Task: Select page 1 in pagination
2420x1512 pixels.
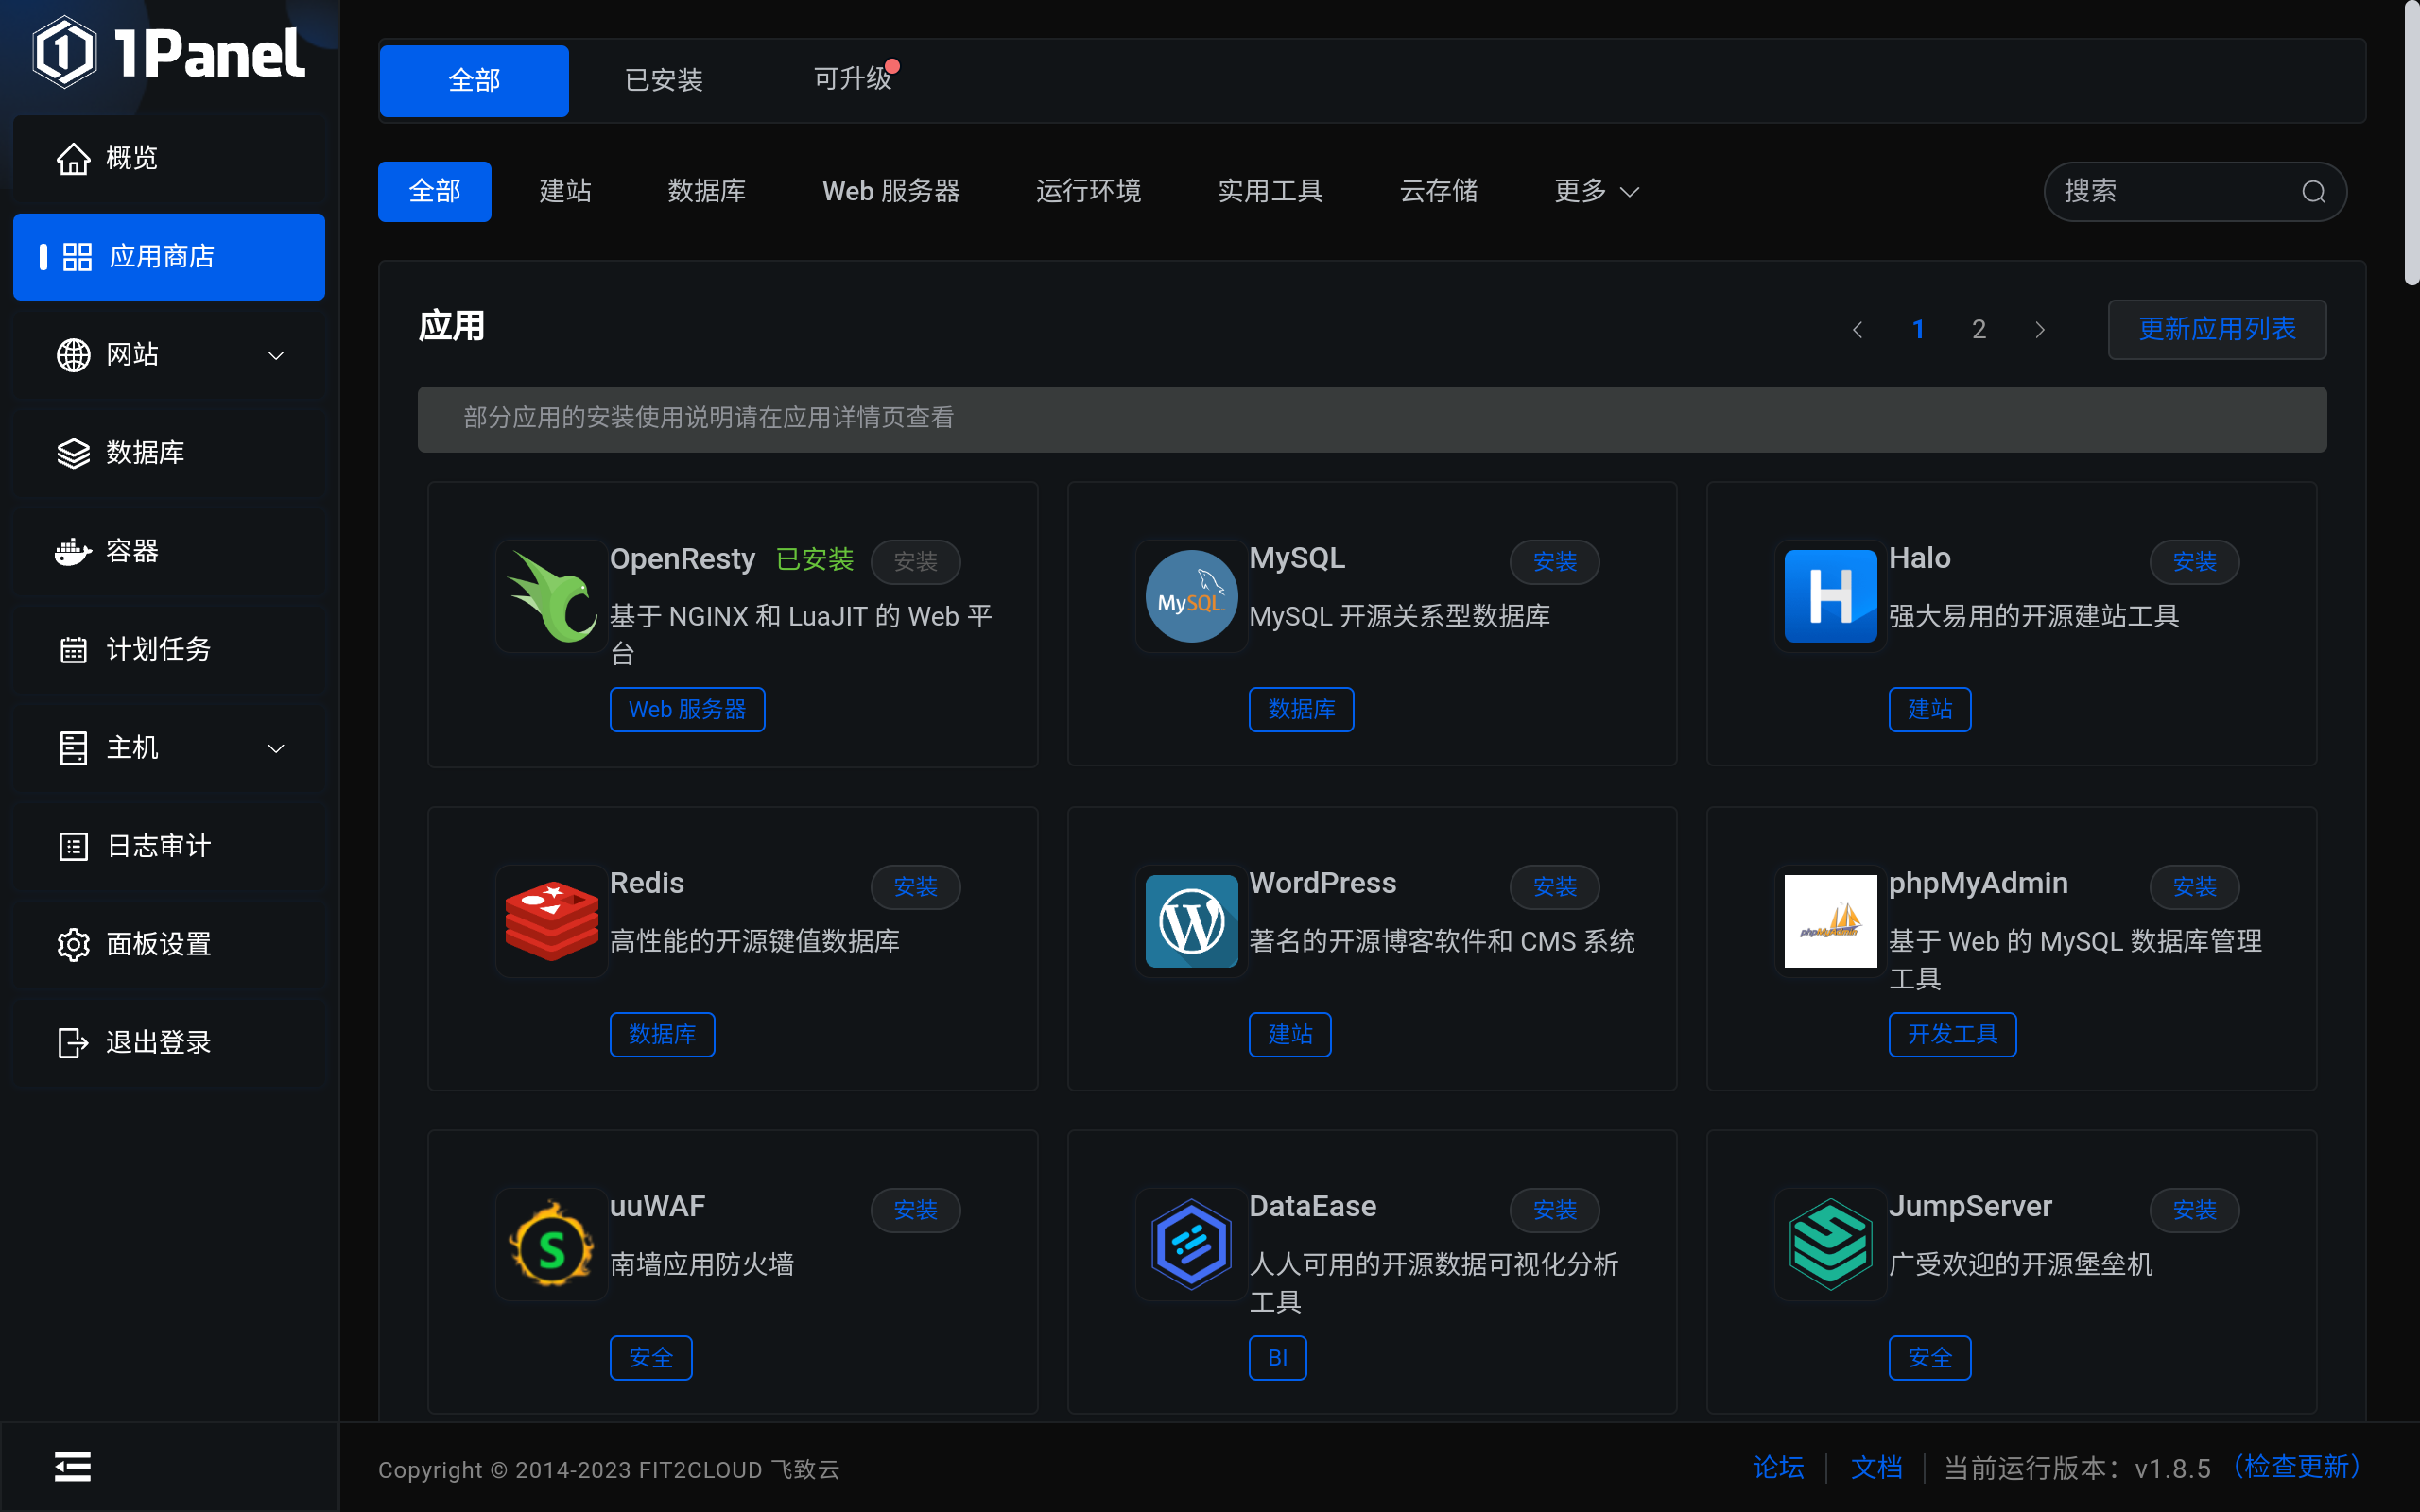Action: pyautogui.click(x=1918, y=330)
